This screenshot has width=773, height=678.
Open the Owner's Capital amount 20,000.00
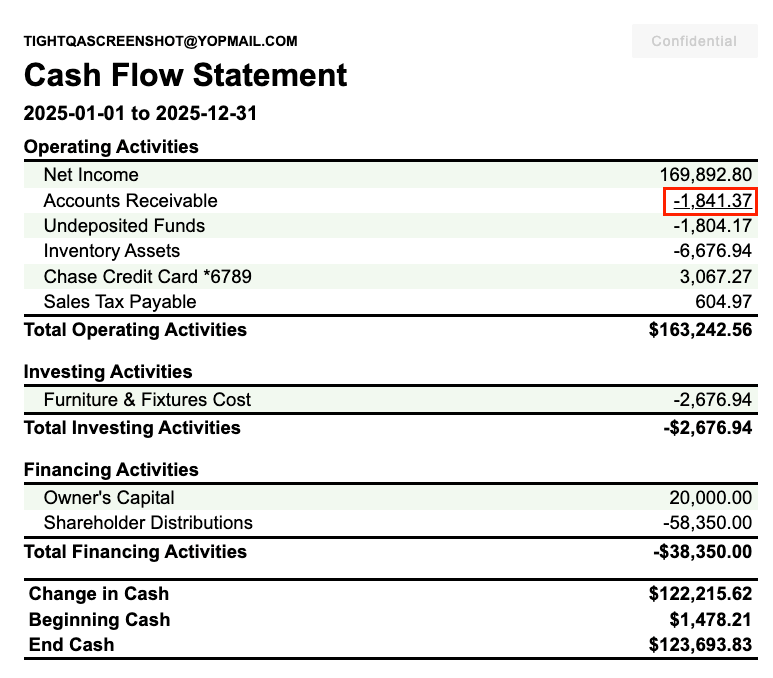pyautogui.click(x=710, y=498)
